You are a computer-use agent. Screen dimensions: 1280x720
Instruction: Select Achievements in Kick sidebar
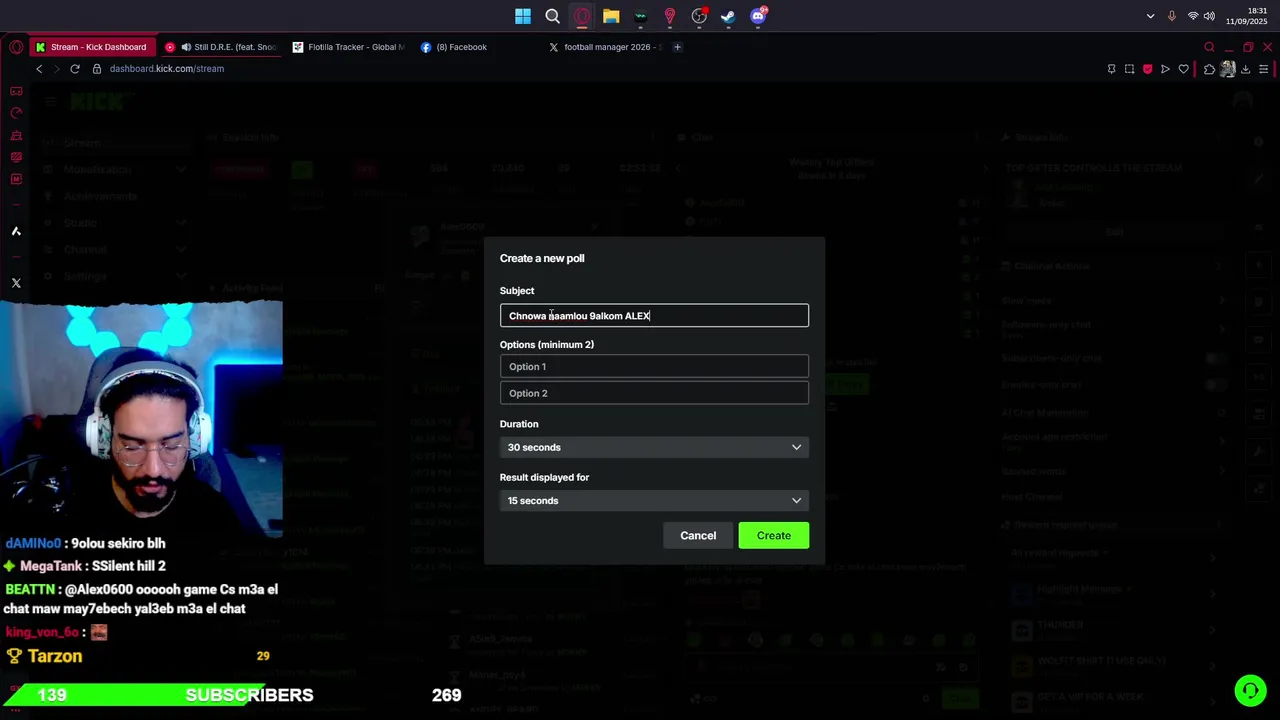point(101,196)
